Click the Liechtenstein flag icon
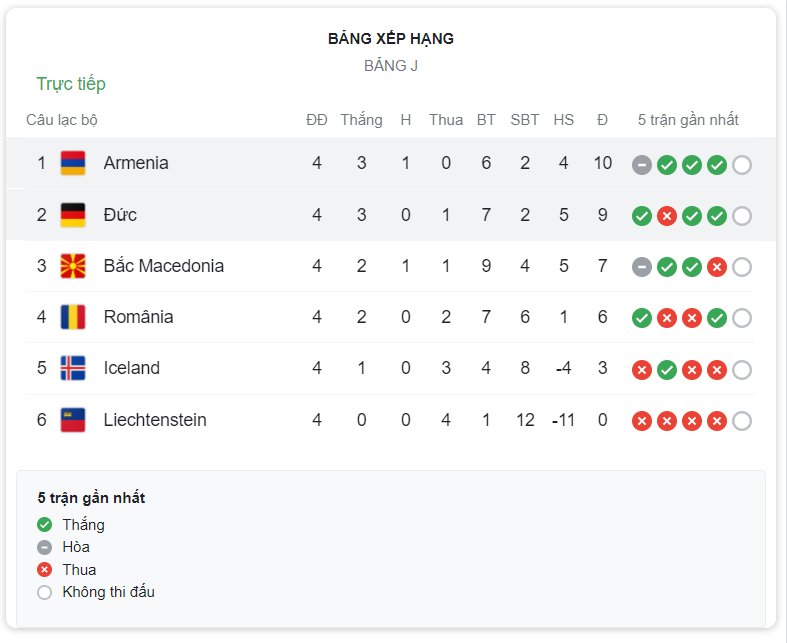787x643 pixels. click(73, 420)
